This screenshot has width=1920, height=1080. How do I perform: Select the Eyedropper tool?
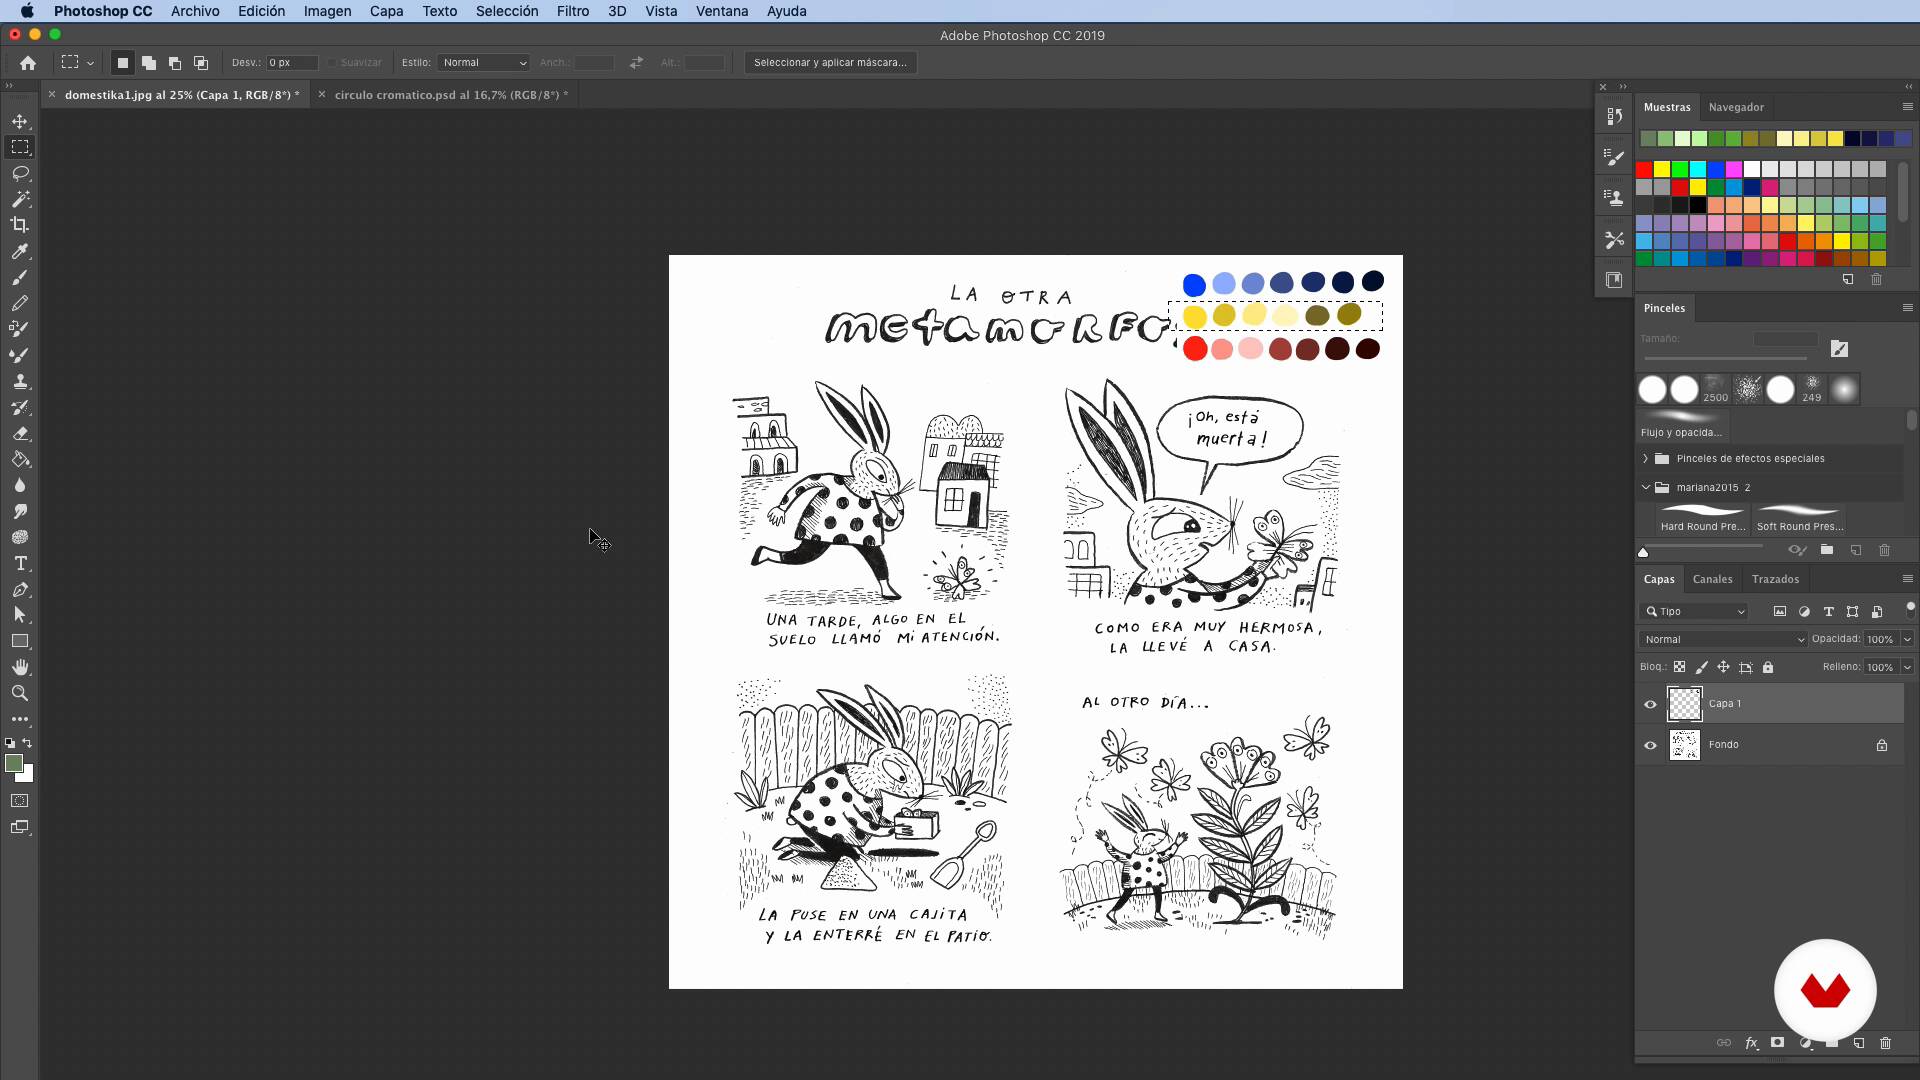pyautogui.click(x=20, y=251)
